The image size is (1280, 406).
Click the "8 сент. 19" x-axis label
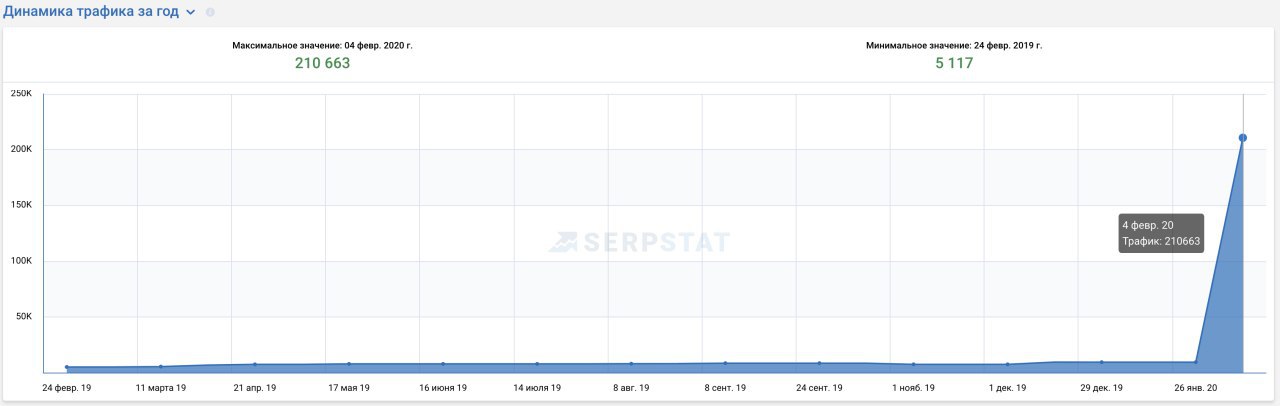[x=725, y=387]
